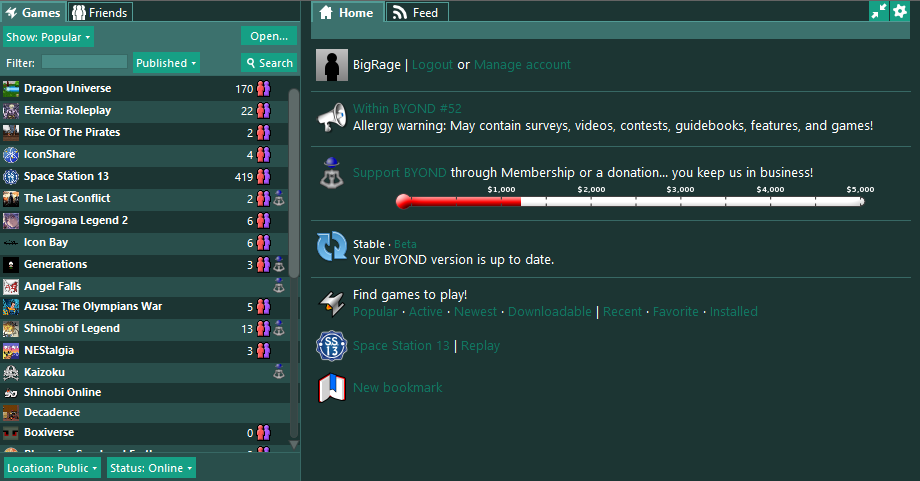Select the Icon Bay game row
Viewport: 920px width, 481px height.
click(x=144, y=243)
